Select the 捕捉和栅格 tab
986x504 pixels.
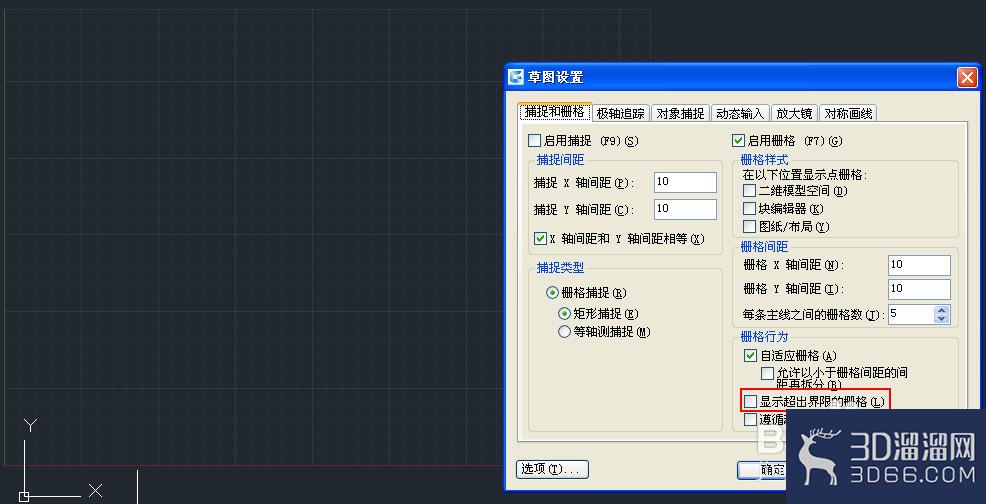point(555,113)
